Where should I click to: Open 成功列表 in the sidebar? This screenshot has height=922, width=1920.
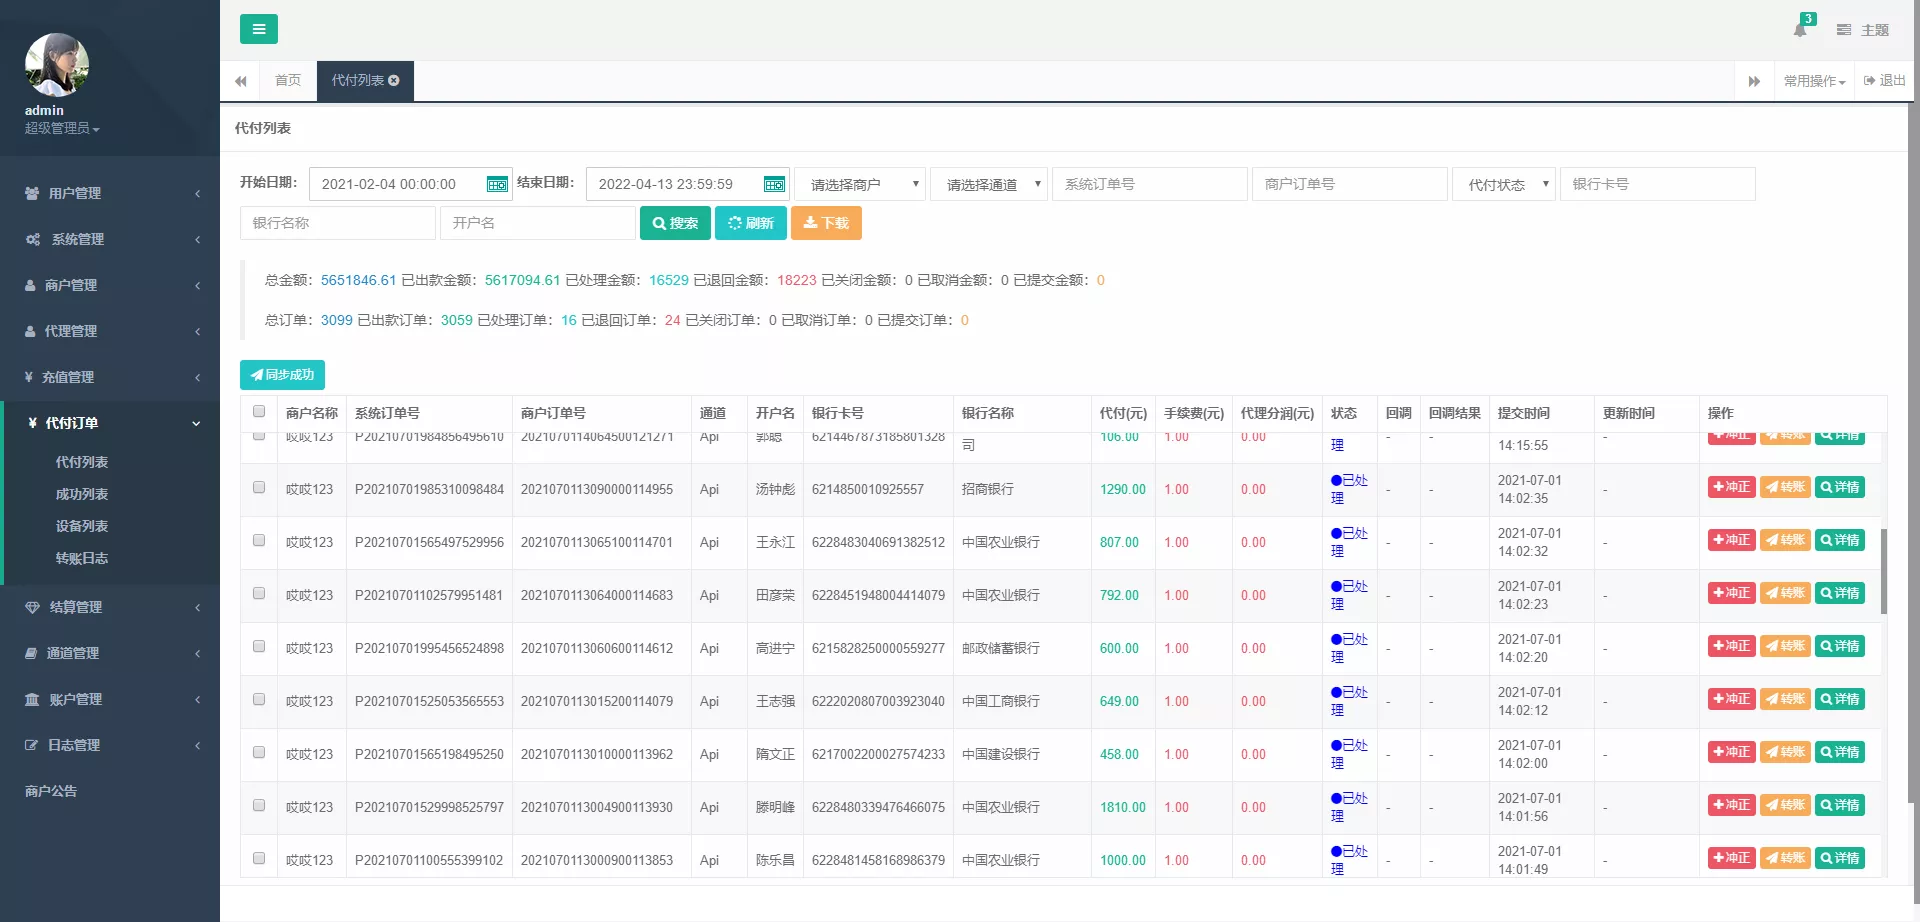pos(82,494)
